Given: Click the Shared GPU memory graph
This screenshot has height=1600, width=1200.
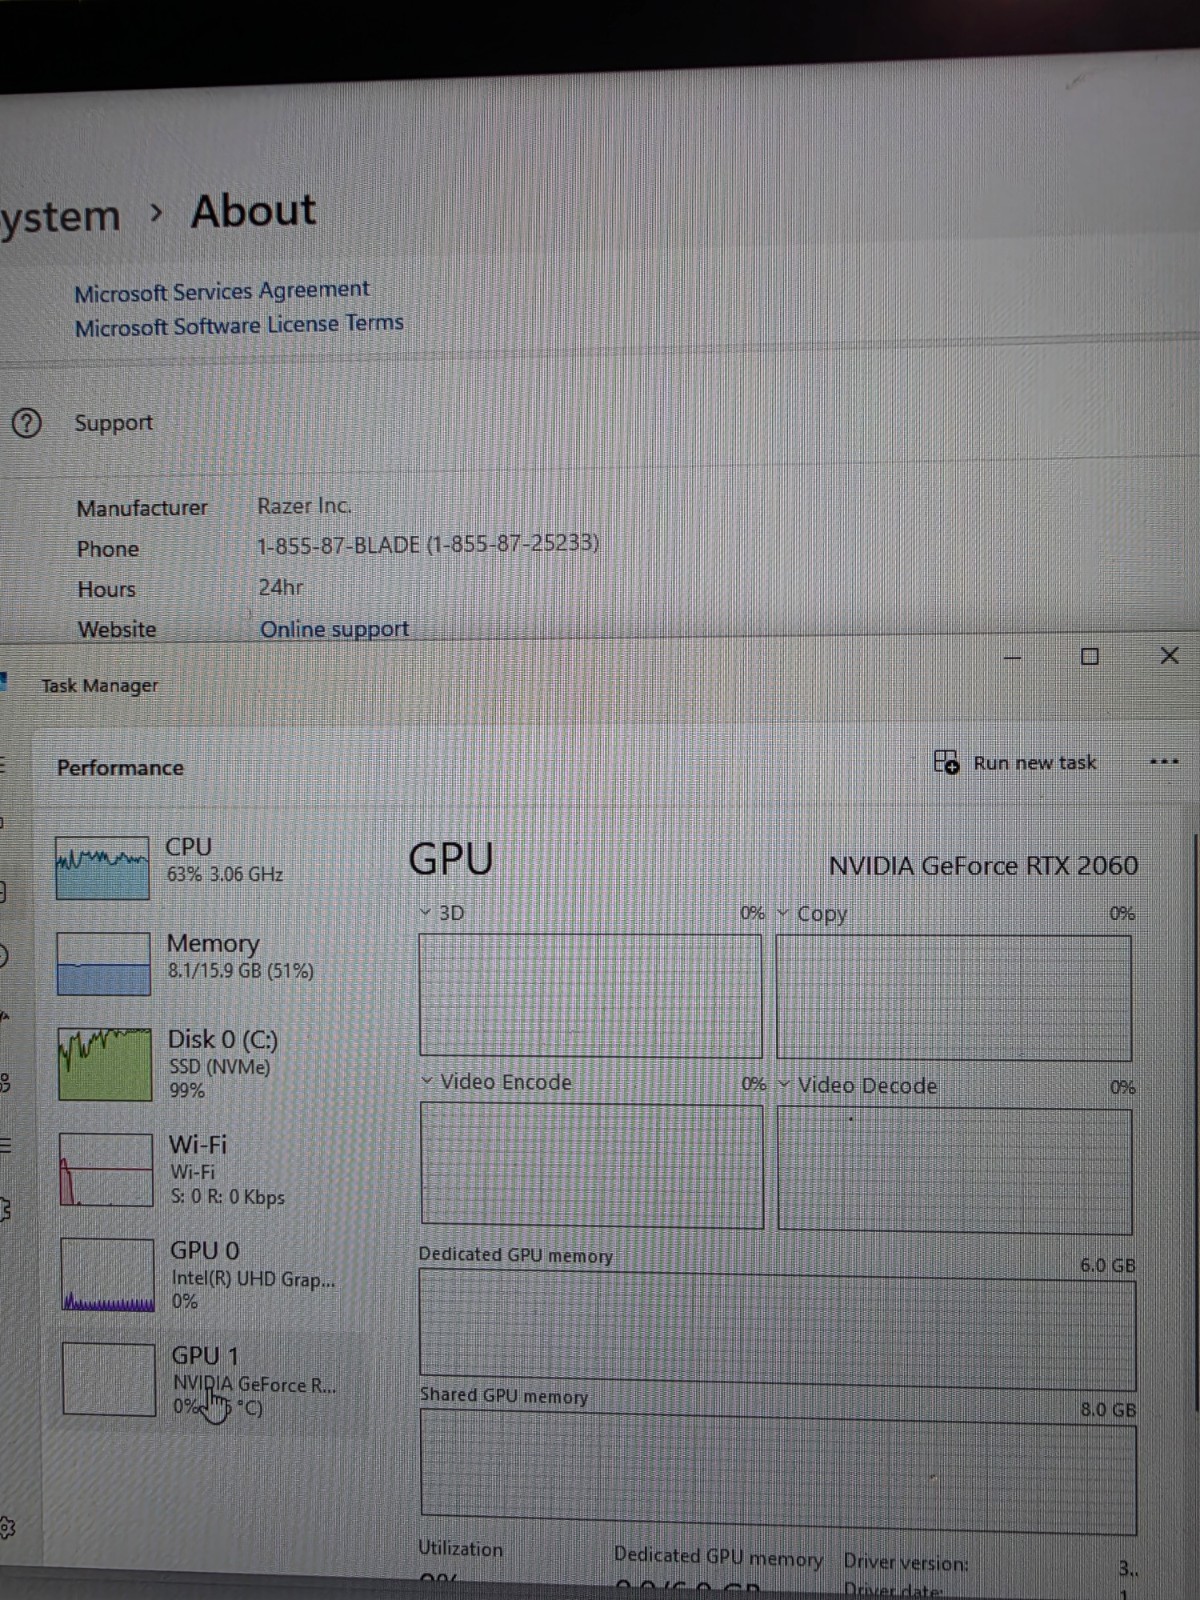Looking at the screenshot, I should pos(779,1472).
